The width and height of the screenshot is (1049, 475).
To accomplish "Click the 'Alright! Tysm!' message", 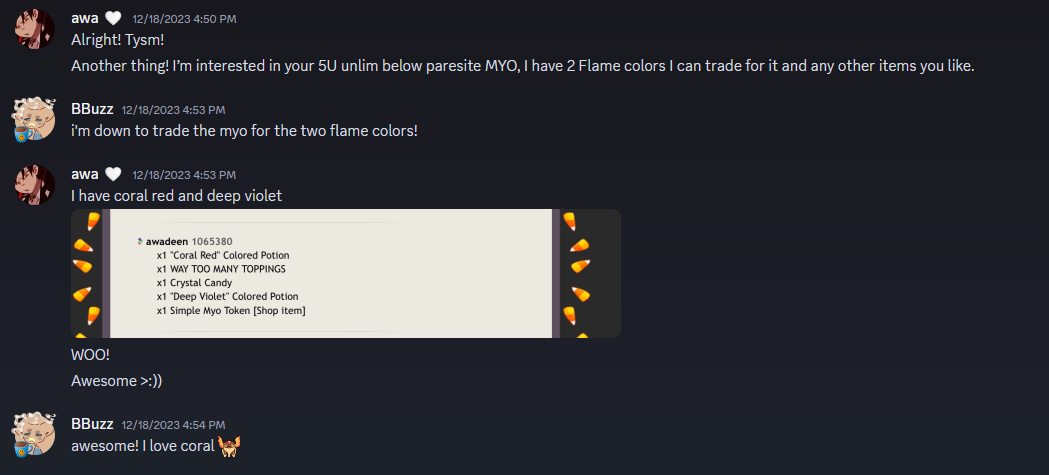I will (x=118, y=40).
